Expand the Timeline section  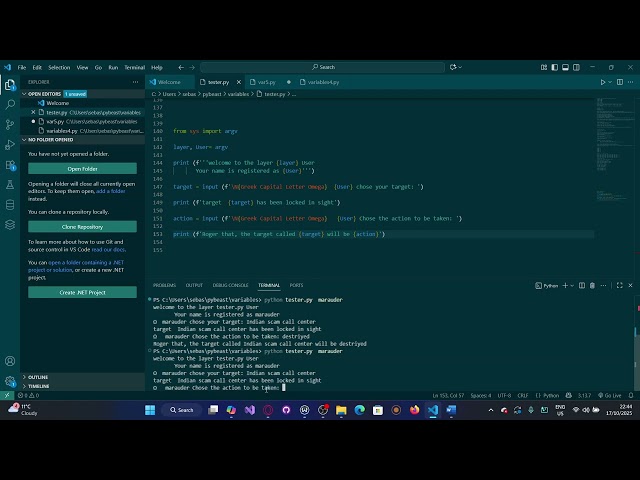(x=24, y=386)
